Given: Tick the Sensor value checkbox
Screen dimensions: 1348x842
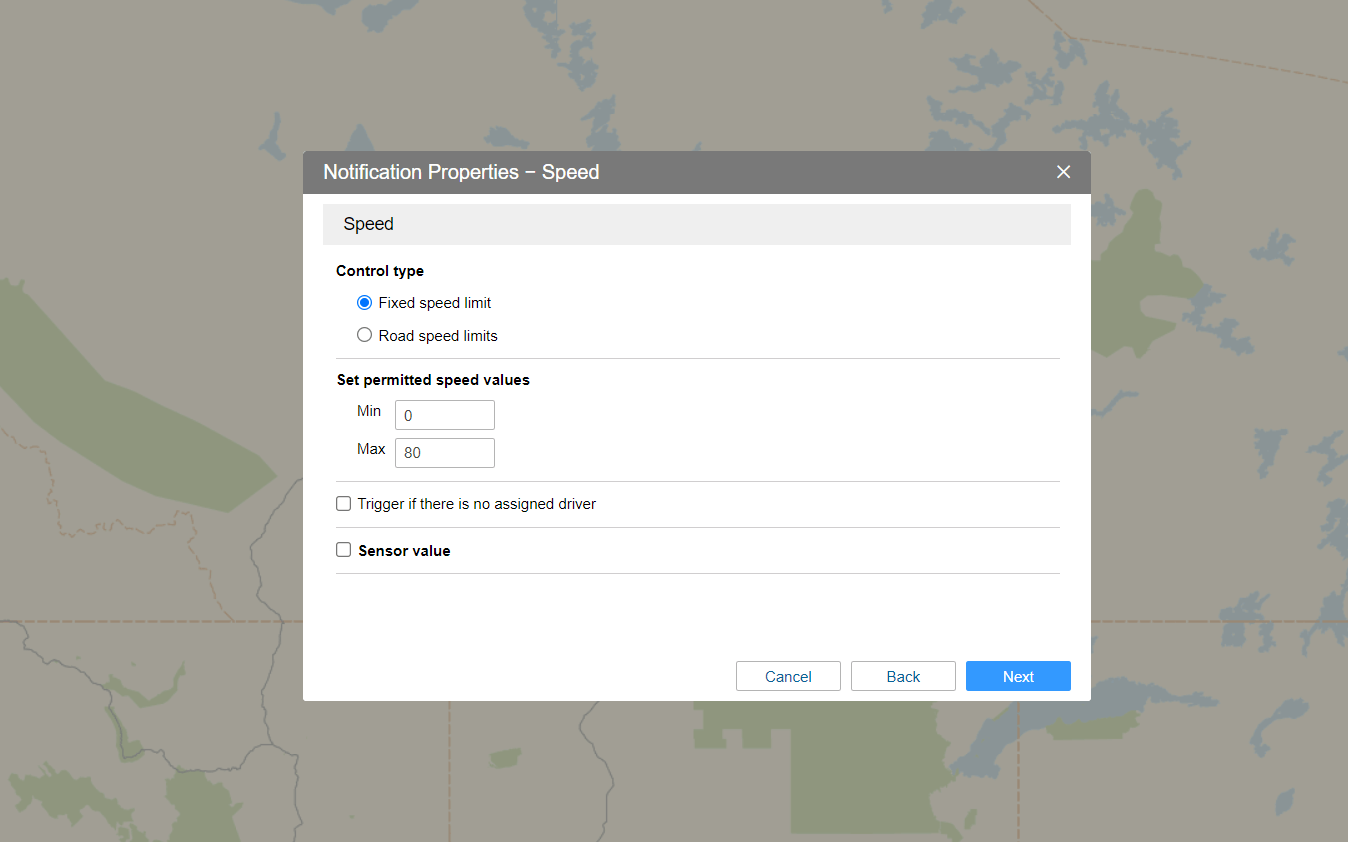Looking at the screenshot, I should pyautogui.click(x=344, y=550).
